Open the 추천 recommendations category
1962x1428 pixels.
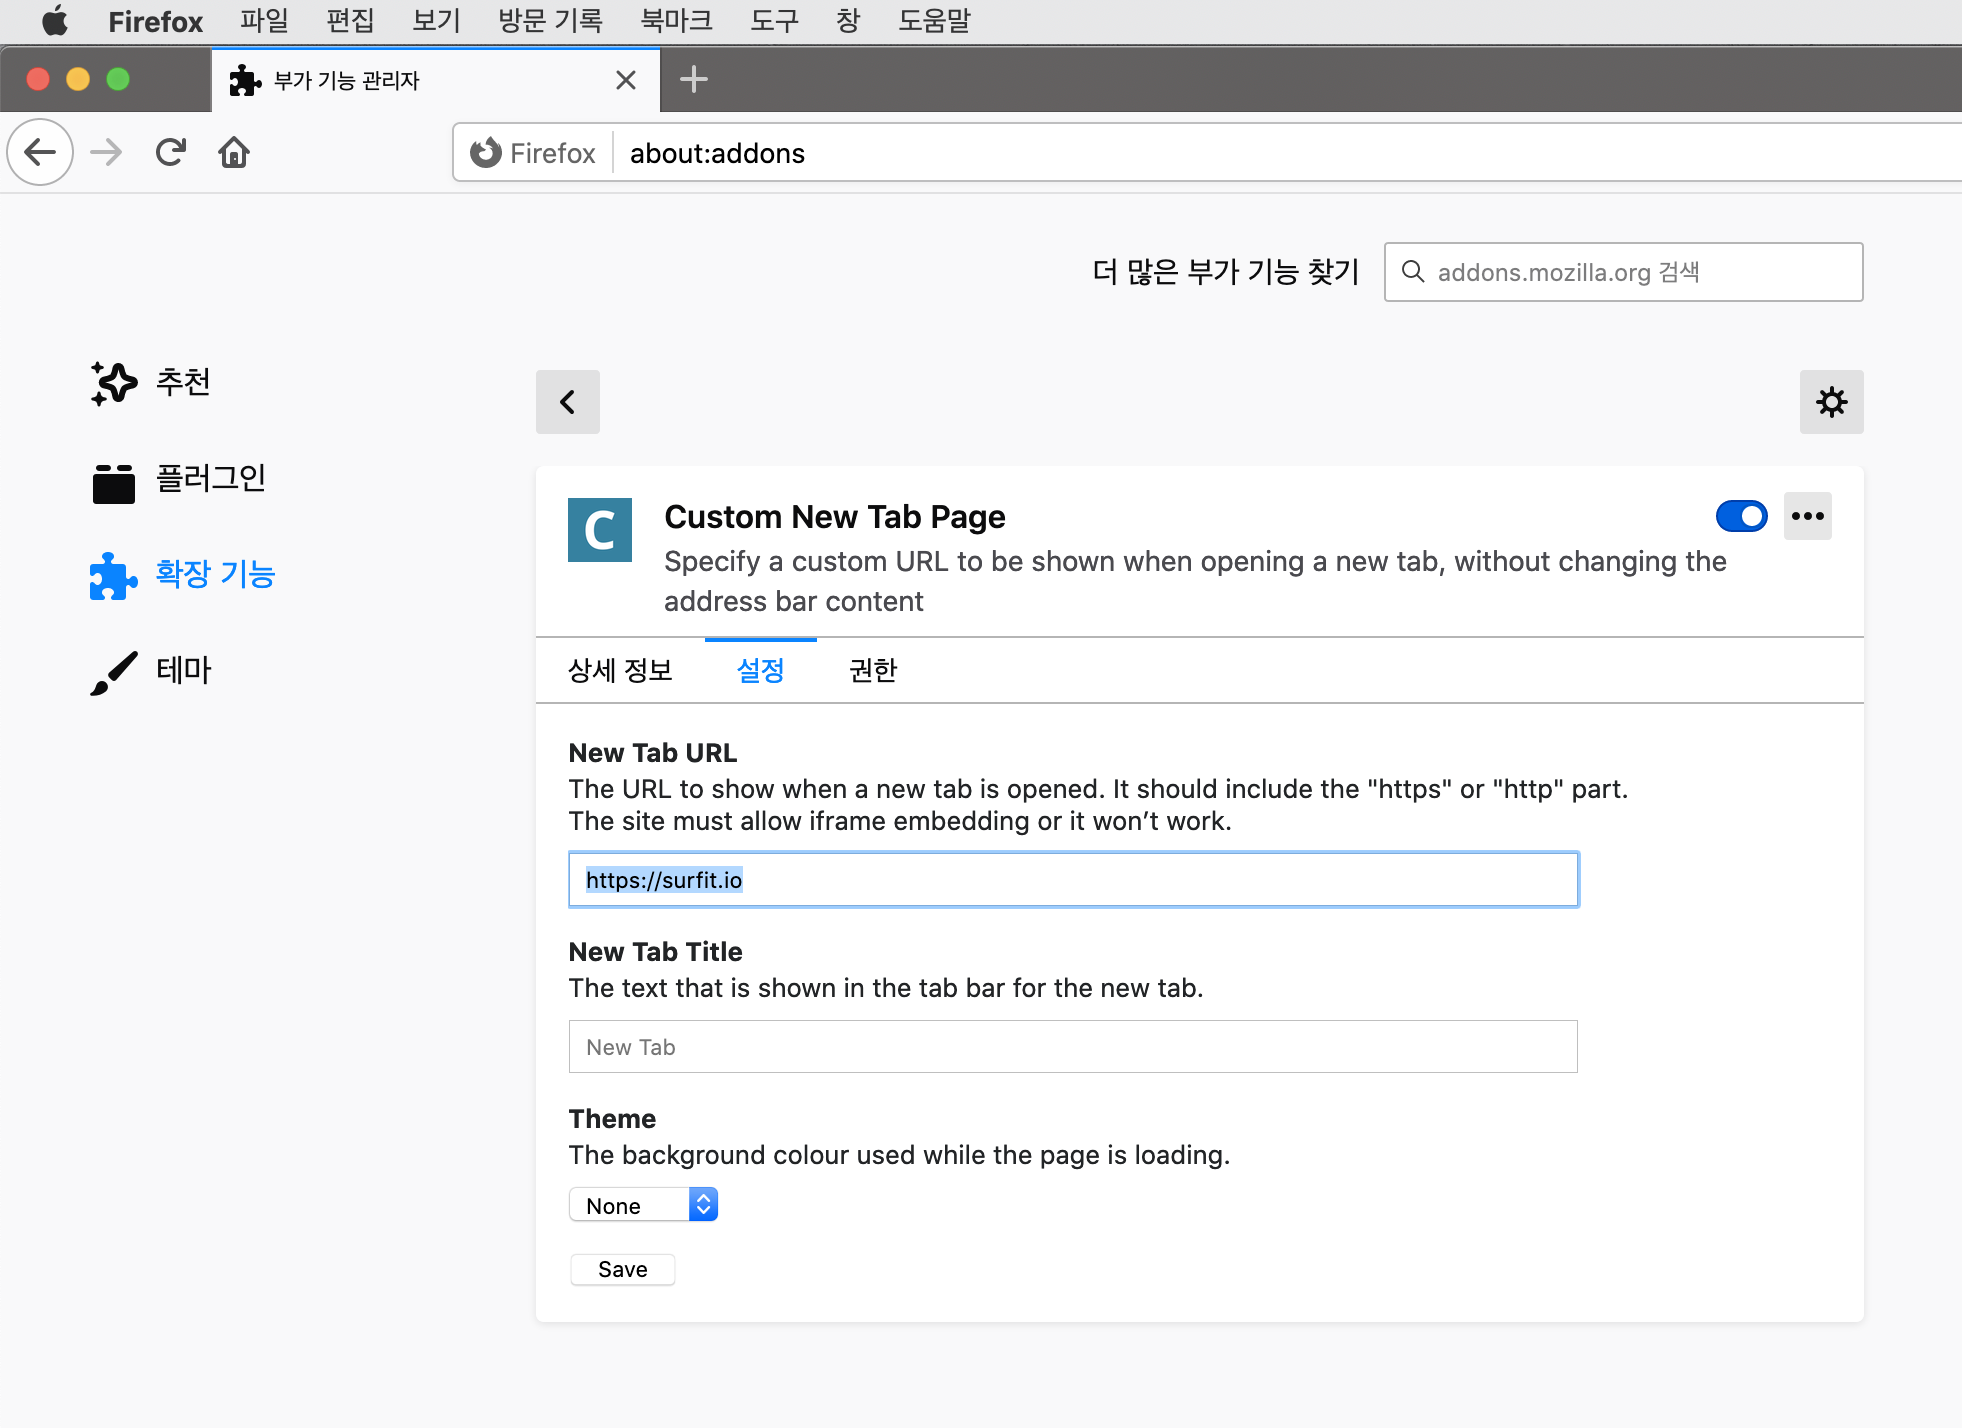pyautogui.click(x=150, y=383)
